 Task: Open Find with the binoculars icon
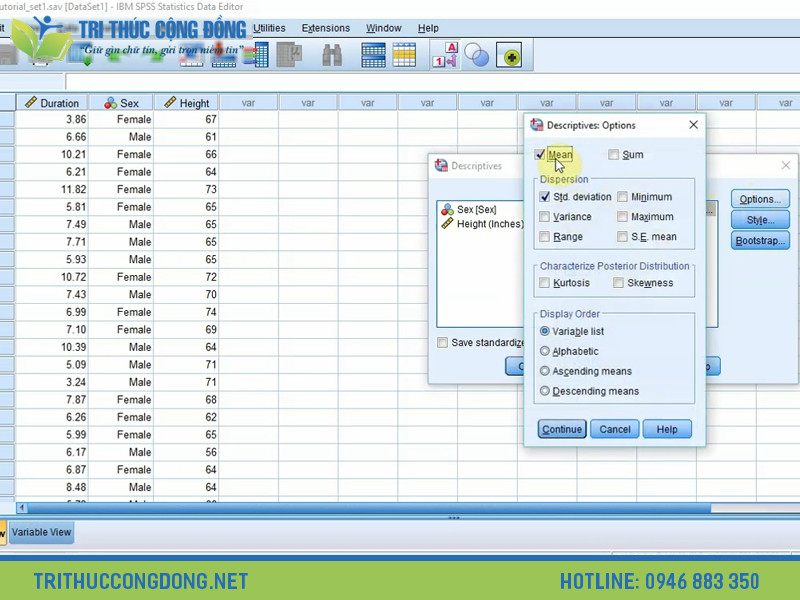coord(332,55)
